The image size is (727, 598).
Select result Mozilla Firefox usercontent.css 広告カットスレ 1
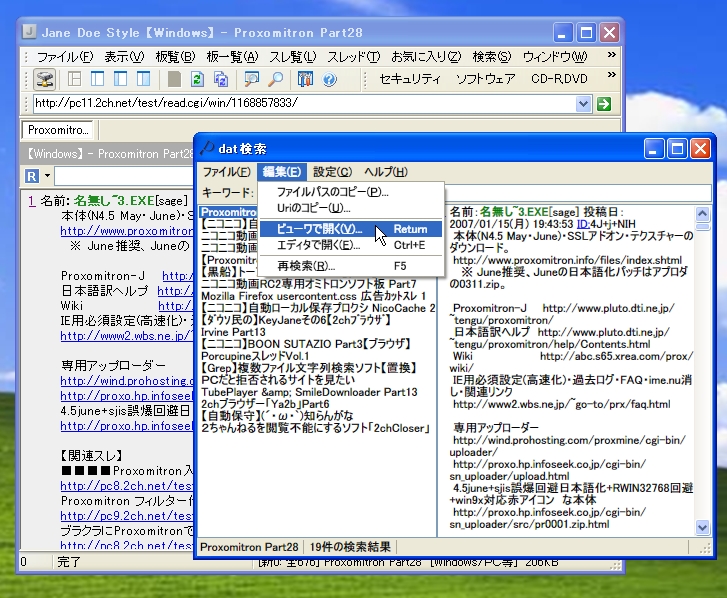tap(313, 296)
